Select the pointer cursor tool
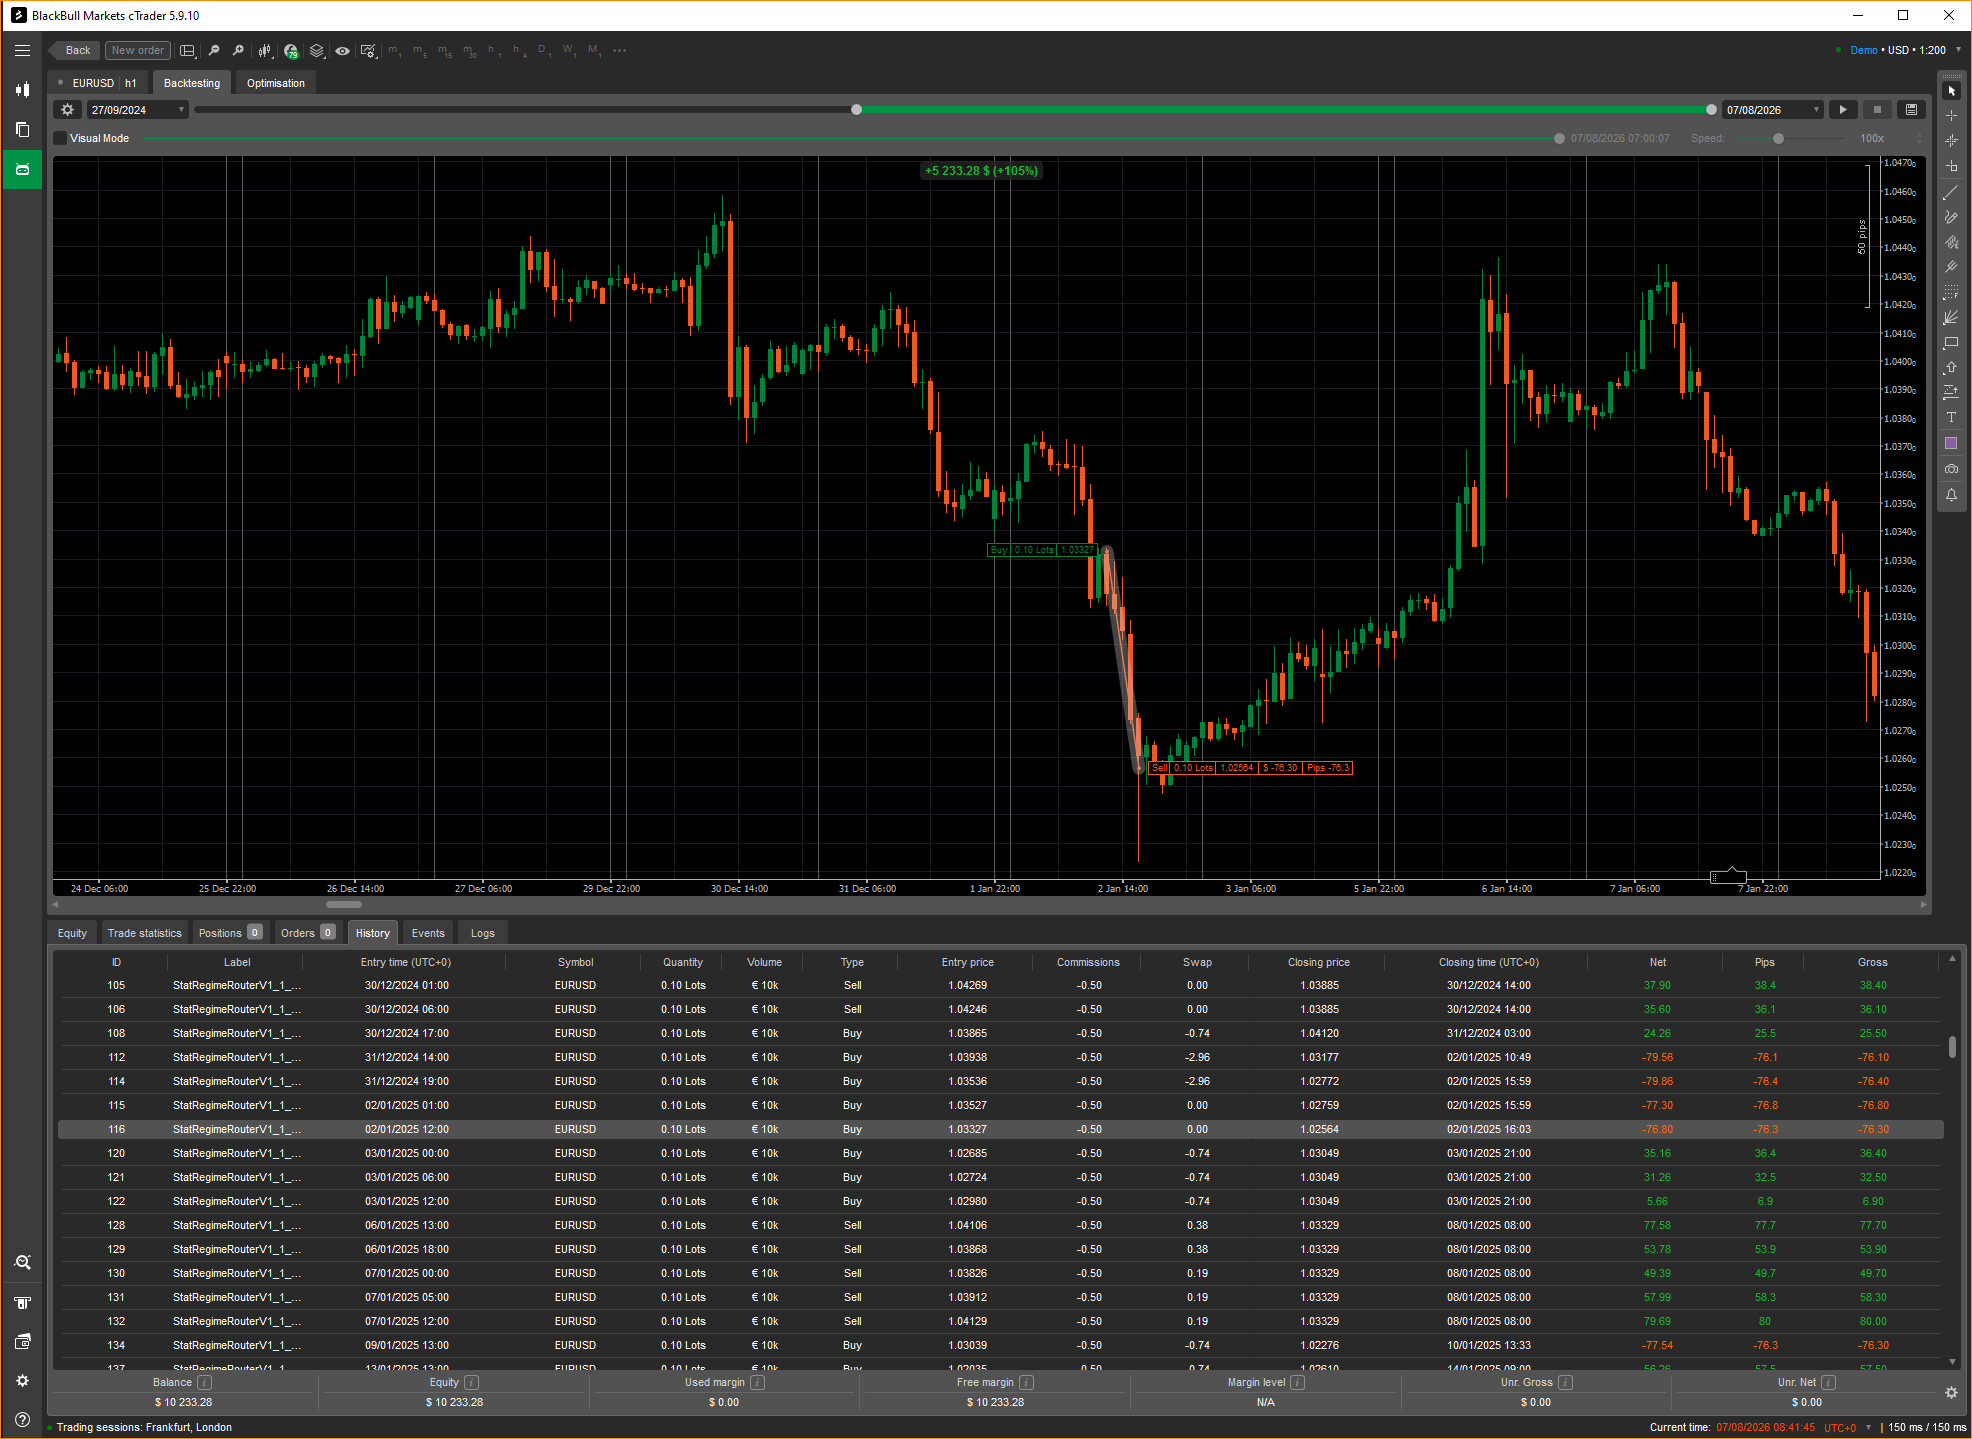This screenshot has height=1439, width=1972. [x=1951, y=91]
